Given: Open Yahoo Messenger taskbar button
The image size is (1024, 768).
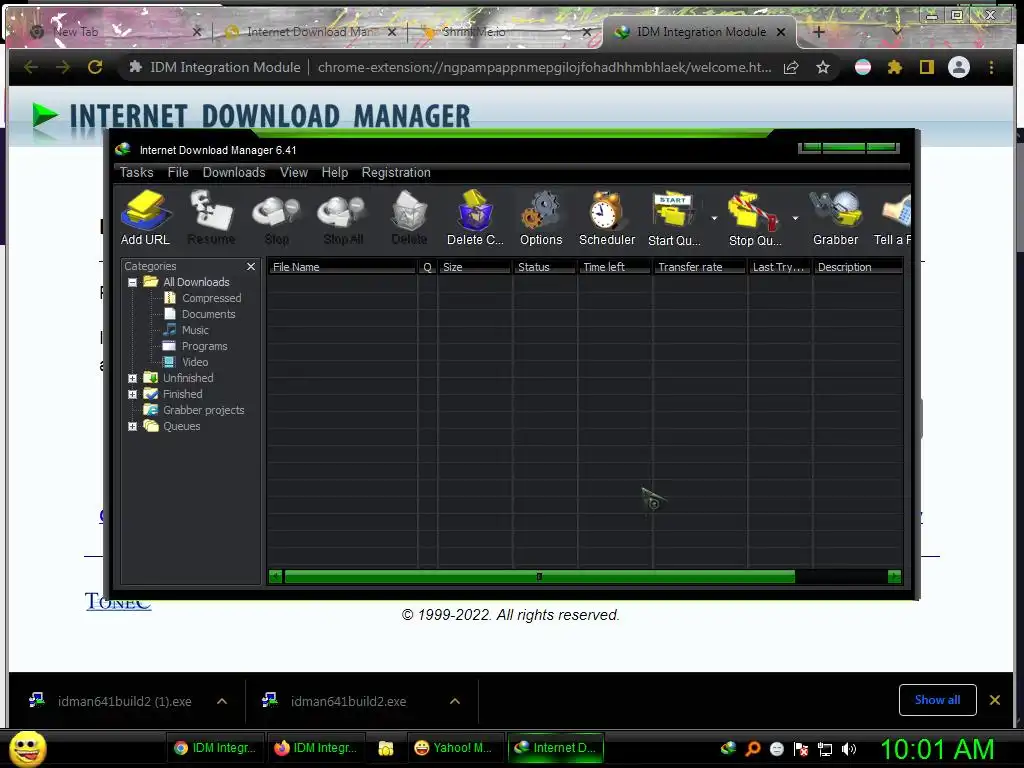Looking at the screenshot, I should coord(454,748).
